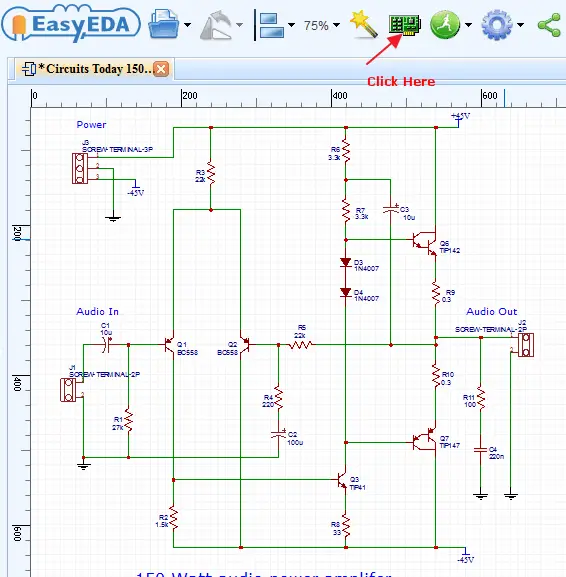Select resistor R8 33

(346, 525)
